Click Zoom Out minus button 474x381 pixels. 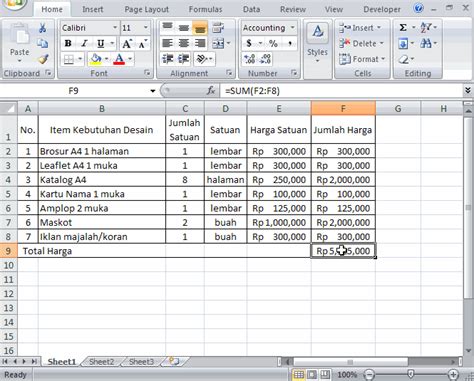(369, 374)
